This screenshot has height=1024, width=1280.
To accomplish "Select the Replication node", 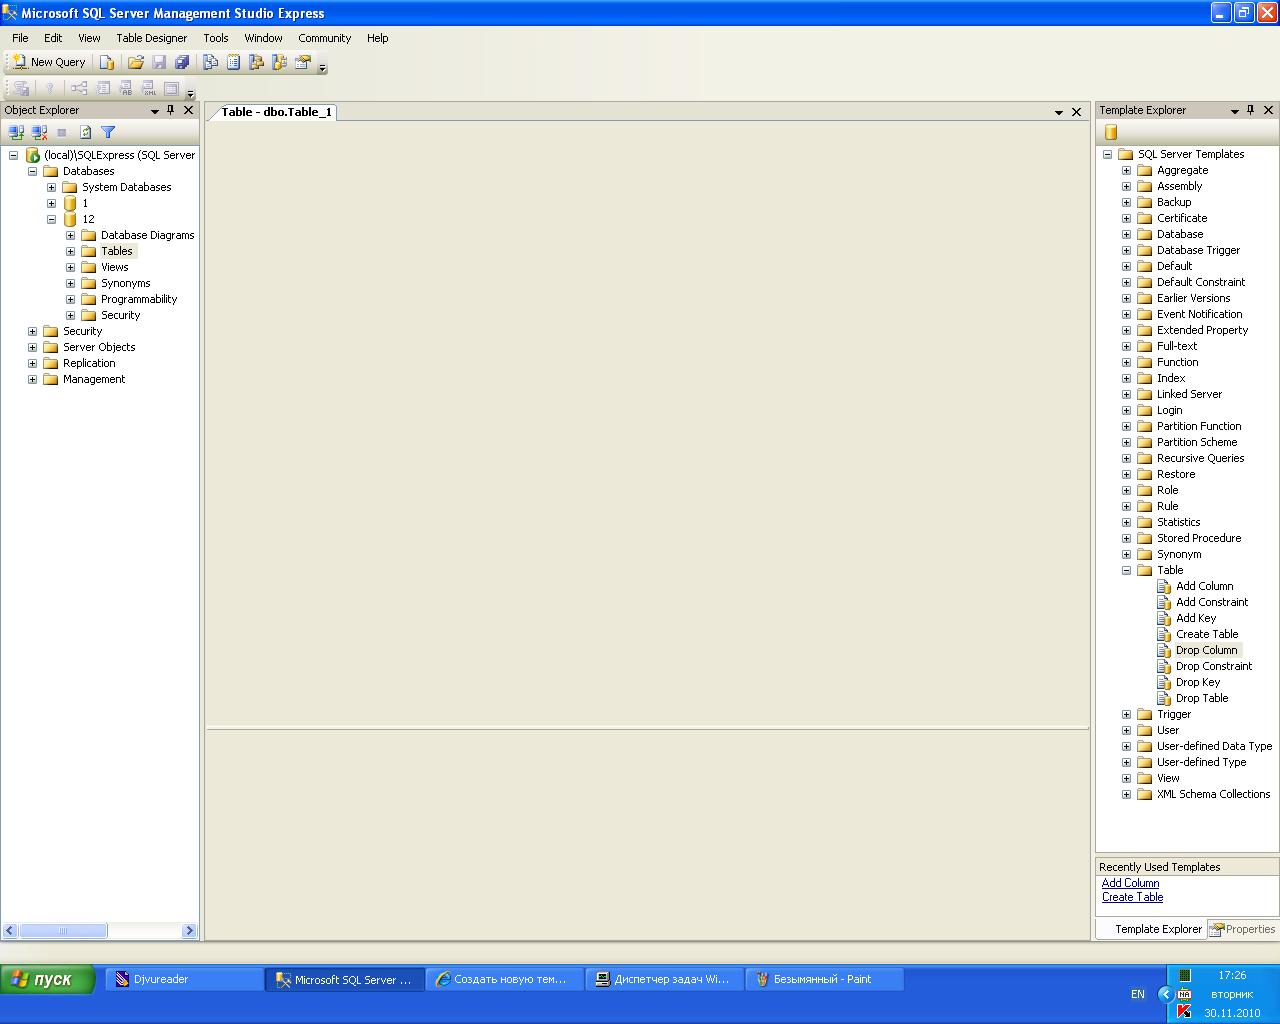I will click(89, 363).
